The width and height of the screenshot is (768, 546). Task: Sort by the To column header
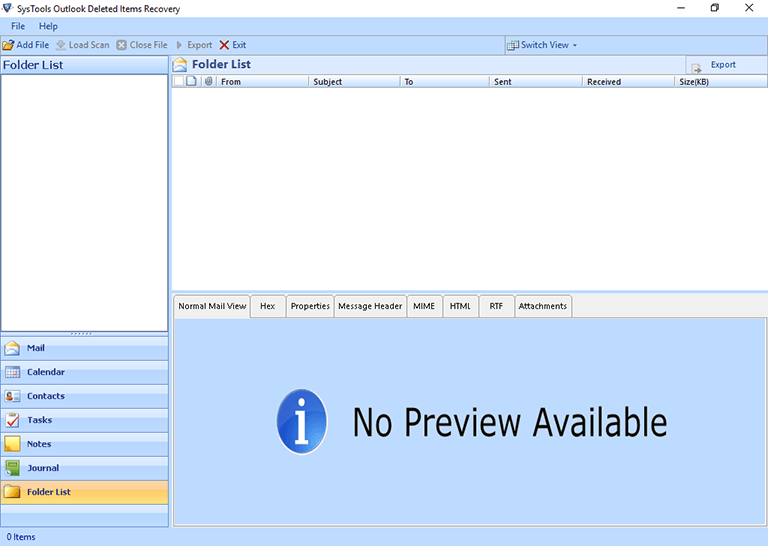point(445,82)
